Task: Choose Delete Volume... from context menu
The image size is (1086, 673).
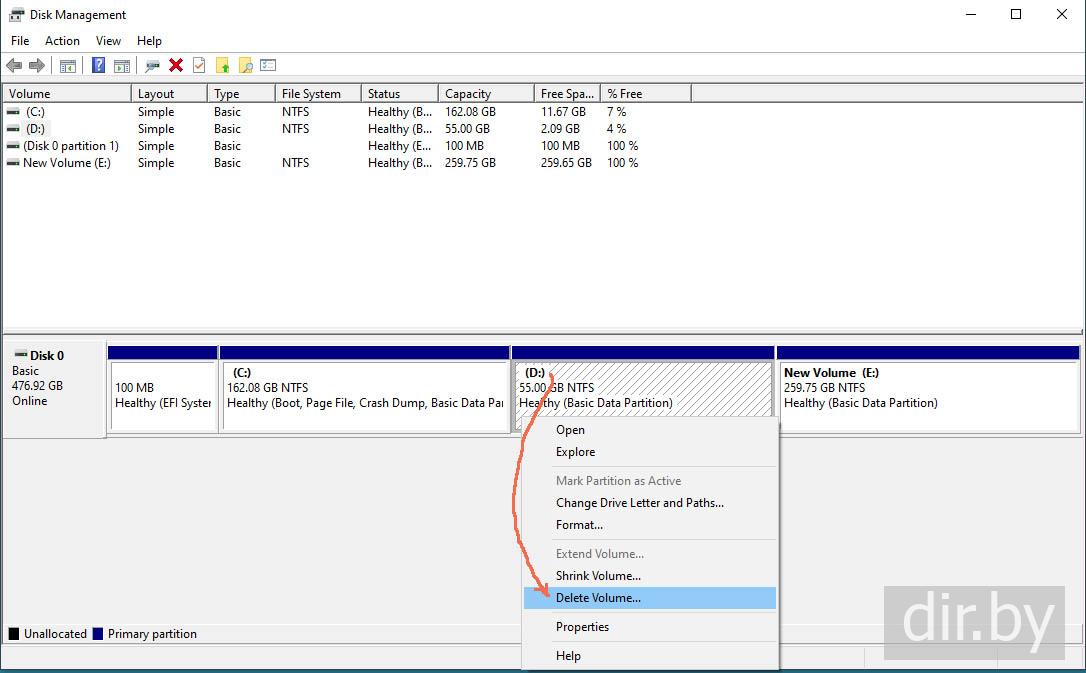Action: (598, 598)
